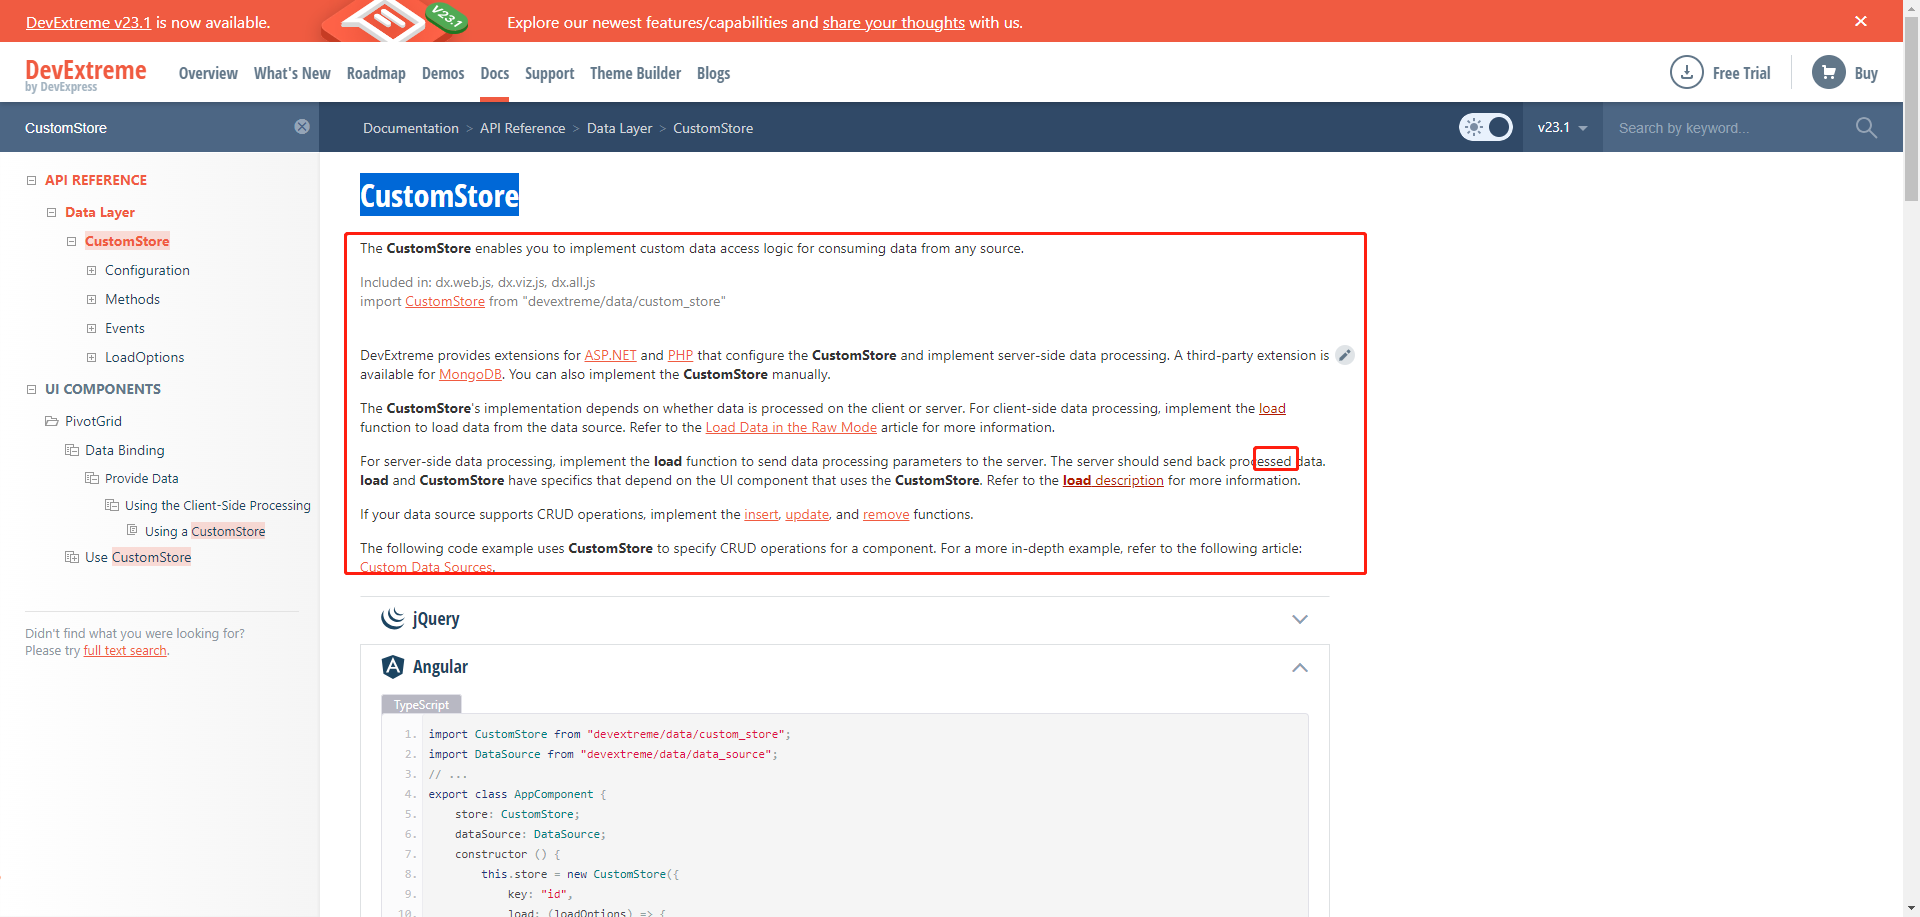Open the Blogs menu item
Viewport: 1920px width, 917px height.
point(713,73)
